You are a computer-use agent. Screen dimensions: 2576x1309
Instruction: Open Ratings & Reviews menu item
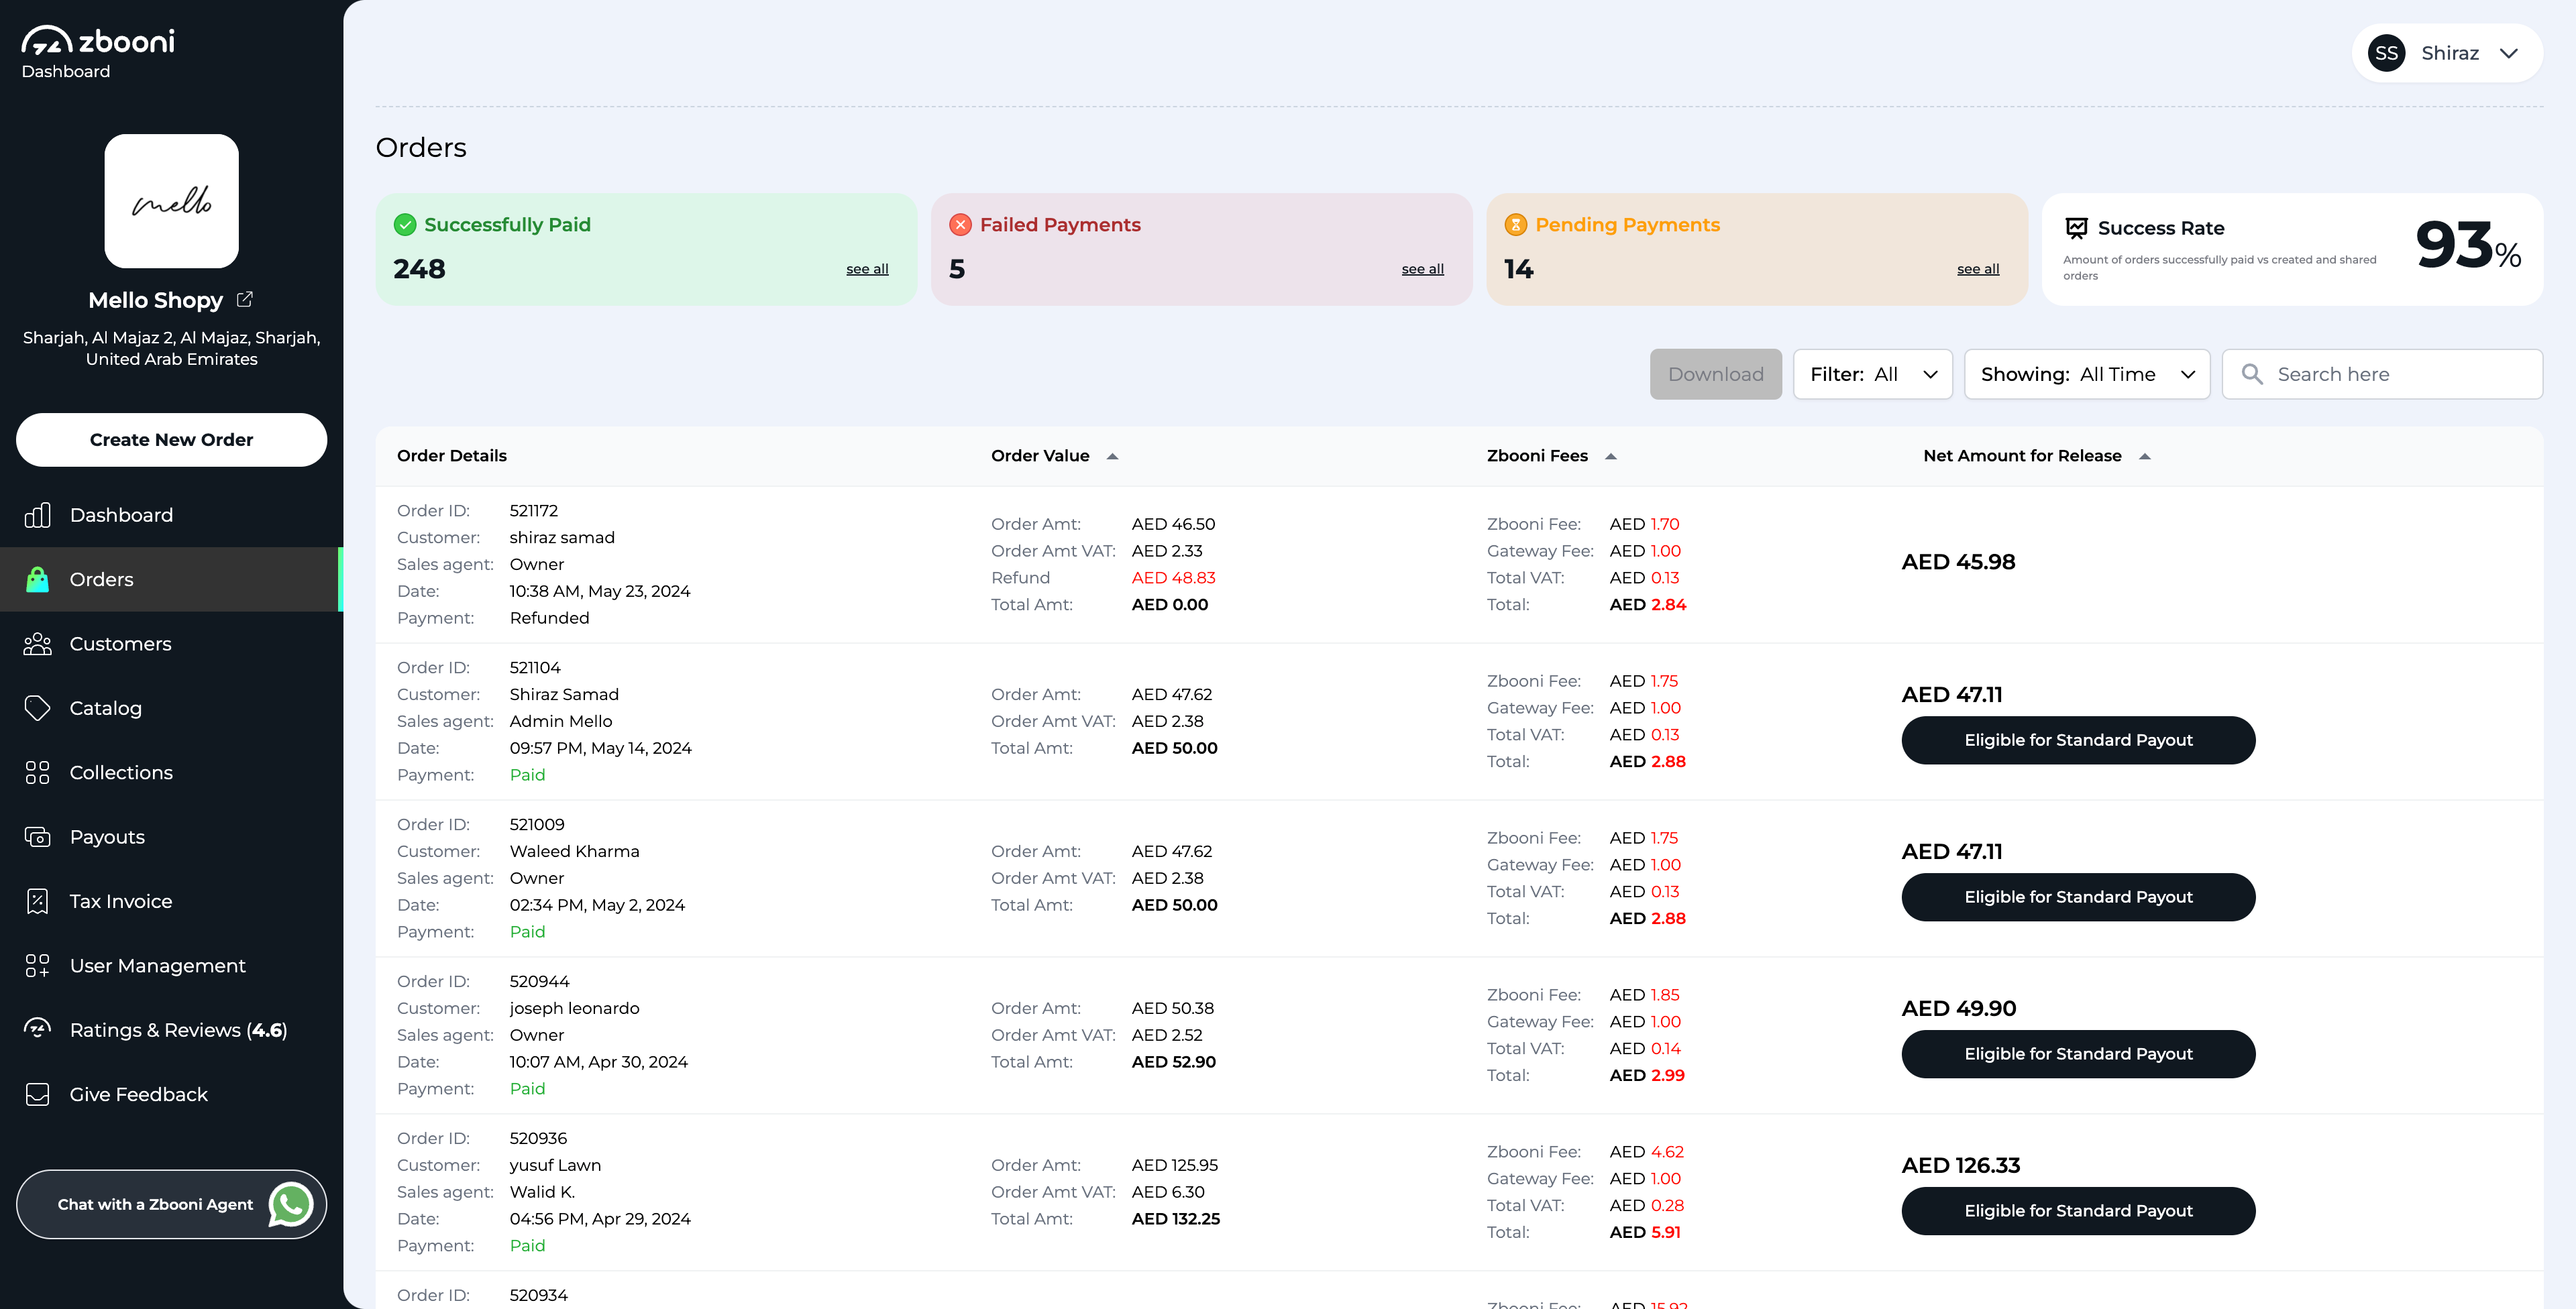point(178,1030)
